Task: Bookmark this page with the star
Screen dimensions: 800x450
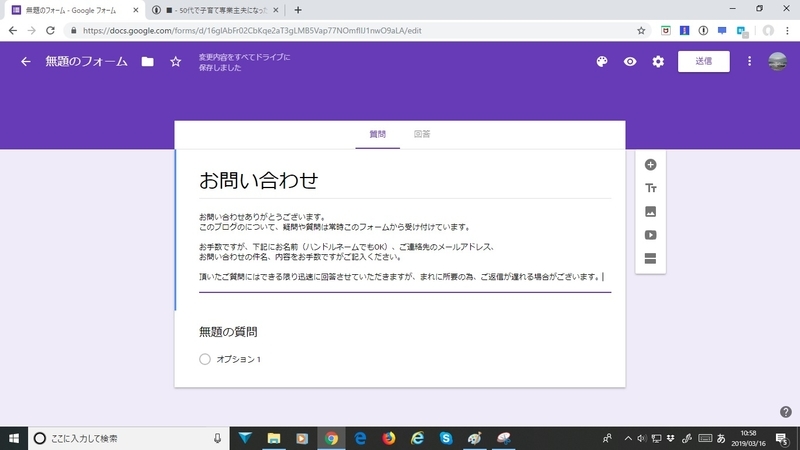Action: point(641,31)
